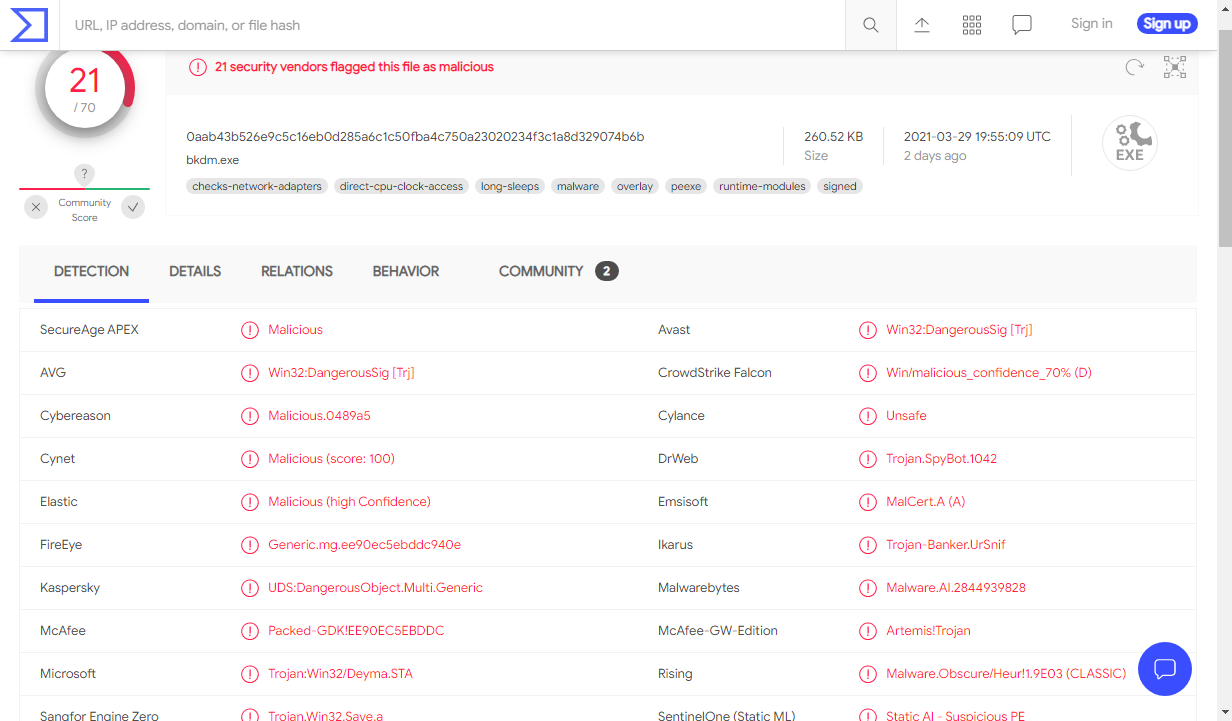The width and height of the screenshot is (1232, 721).
Task: Click alert icon beside Trojan:Win32/Deyma.STA
Action: [x=250, y=674]
